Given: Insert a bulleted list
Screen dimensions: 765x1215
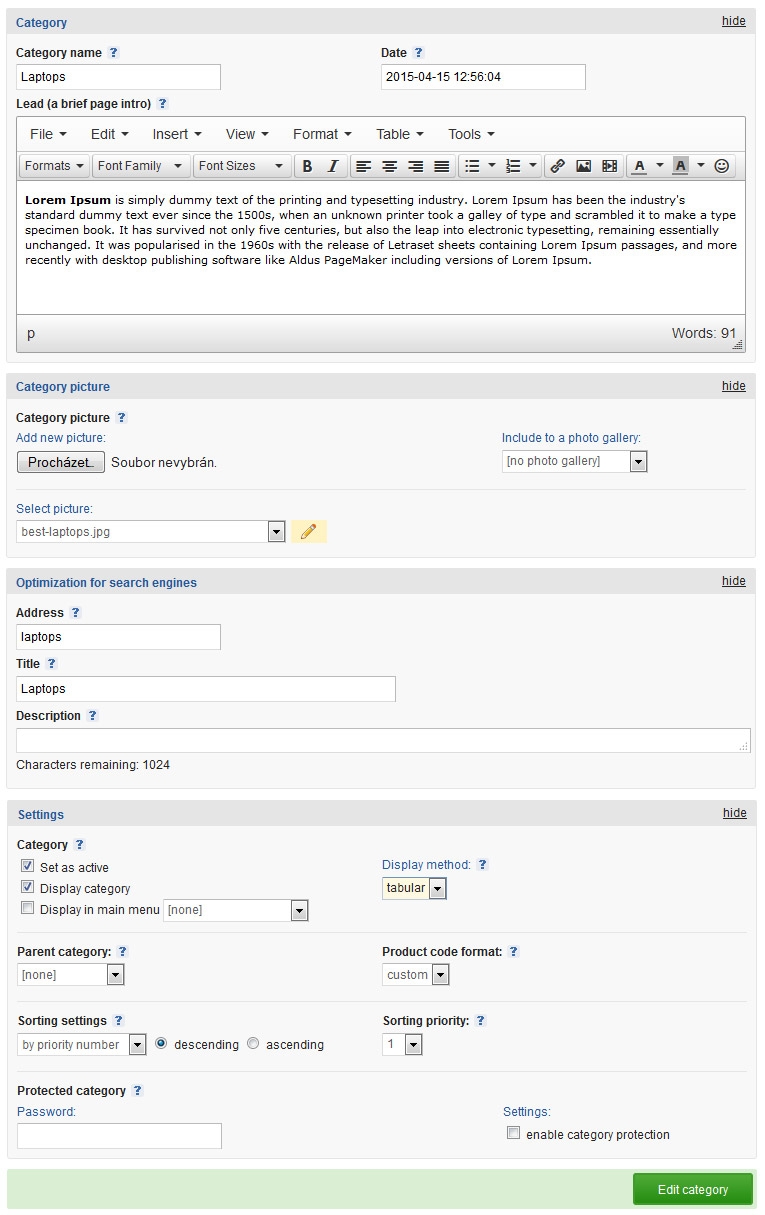Looking at the screenshot, I should [x=473, y=166].
